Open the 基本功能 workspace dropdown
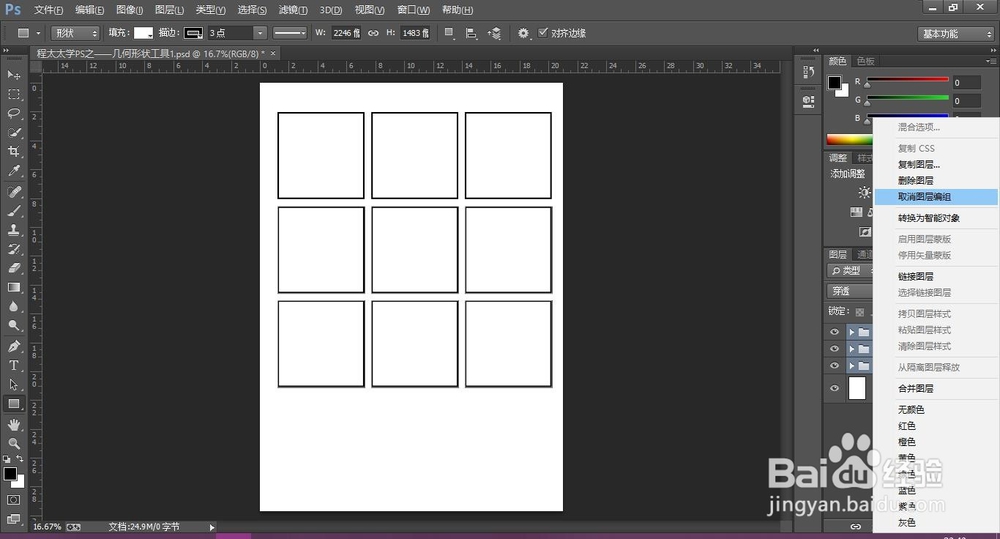 click(957, 34)
